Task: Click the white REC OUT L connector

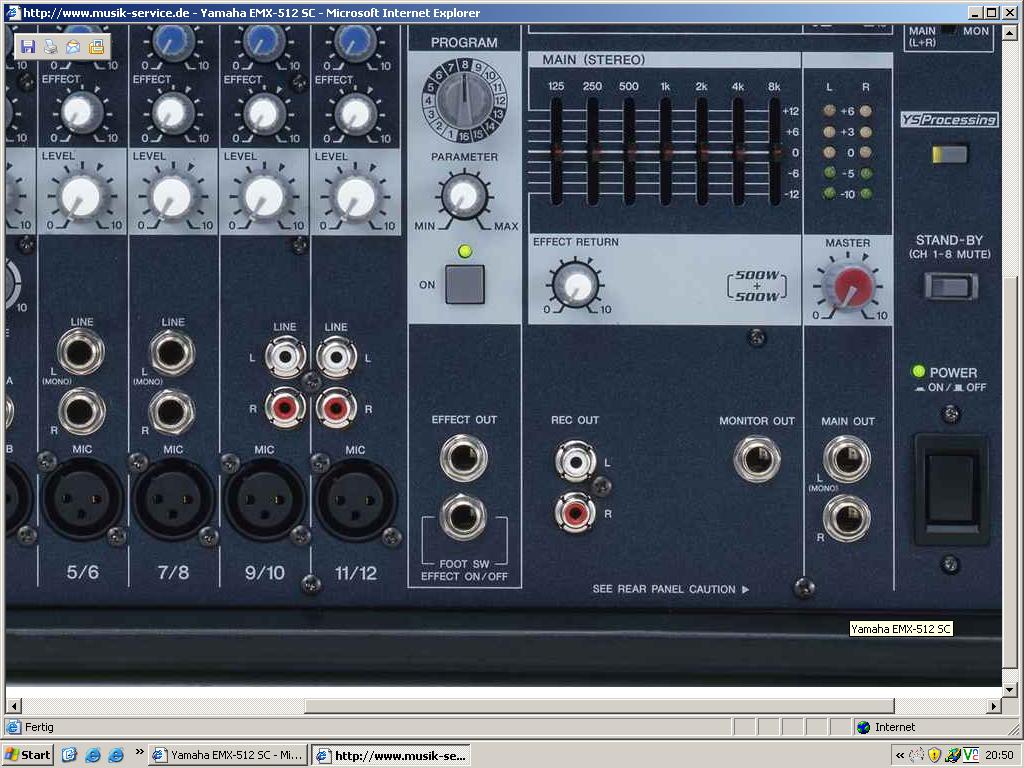Action: pos(575,462)
